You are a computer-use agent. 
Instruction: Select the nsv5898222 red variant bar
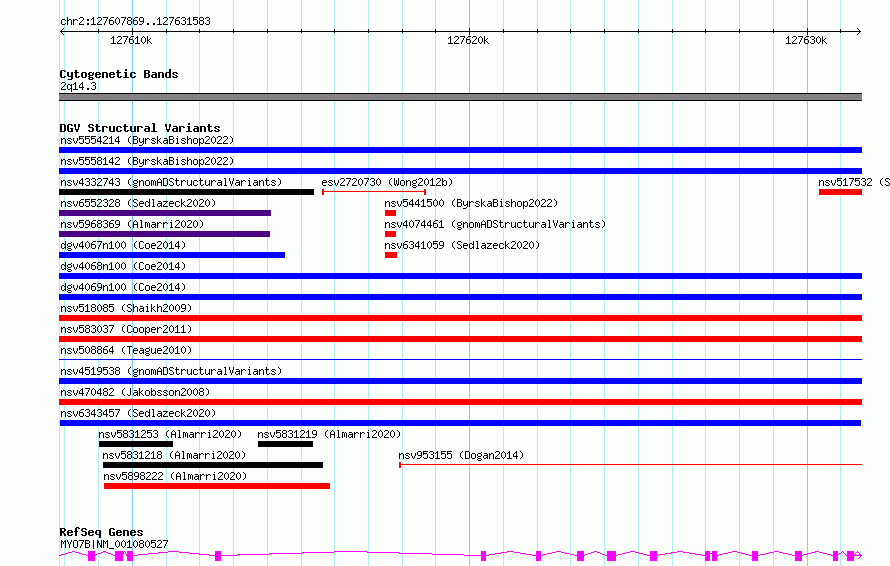point(217,486)
